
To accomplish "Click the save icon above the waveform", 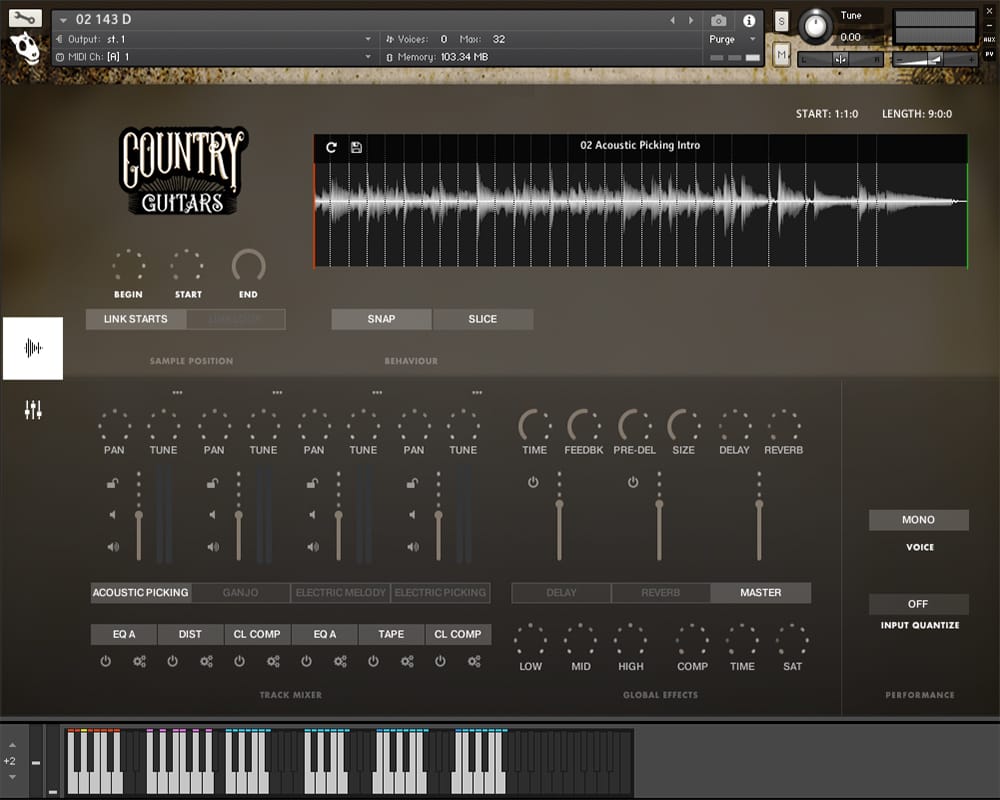I will pyautogui.click(x=356, y=147).
